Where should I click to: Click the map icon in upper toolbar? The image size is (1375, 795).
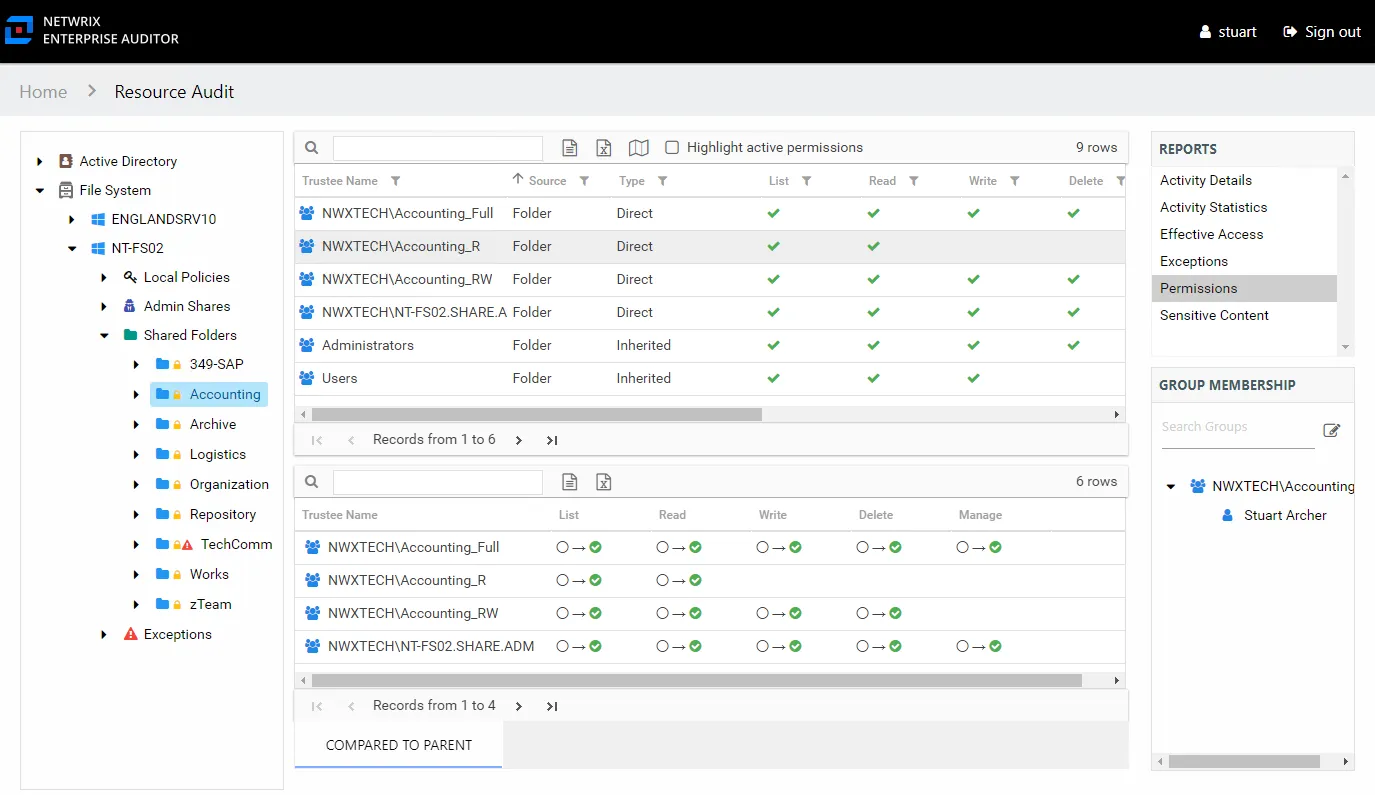pos(638,148)
